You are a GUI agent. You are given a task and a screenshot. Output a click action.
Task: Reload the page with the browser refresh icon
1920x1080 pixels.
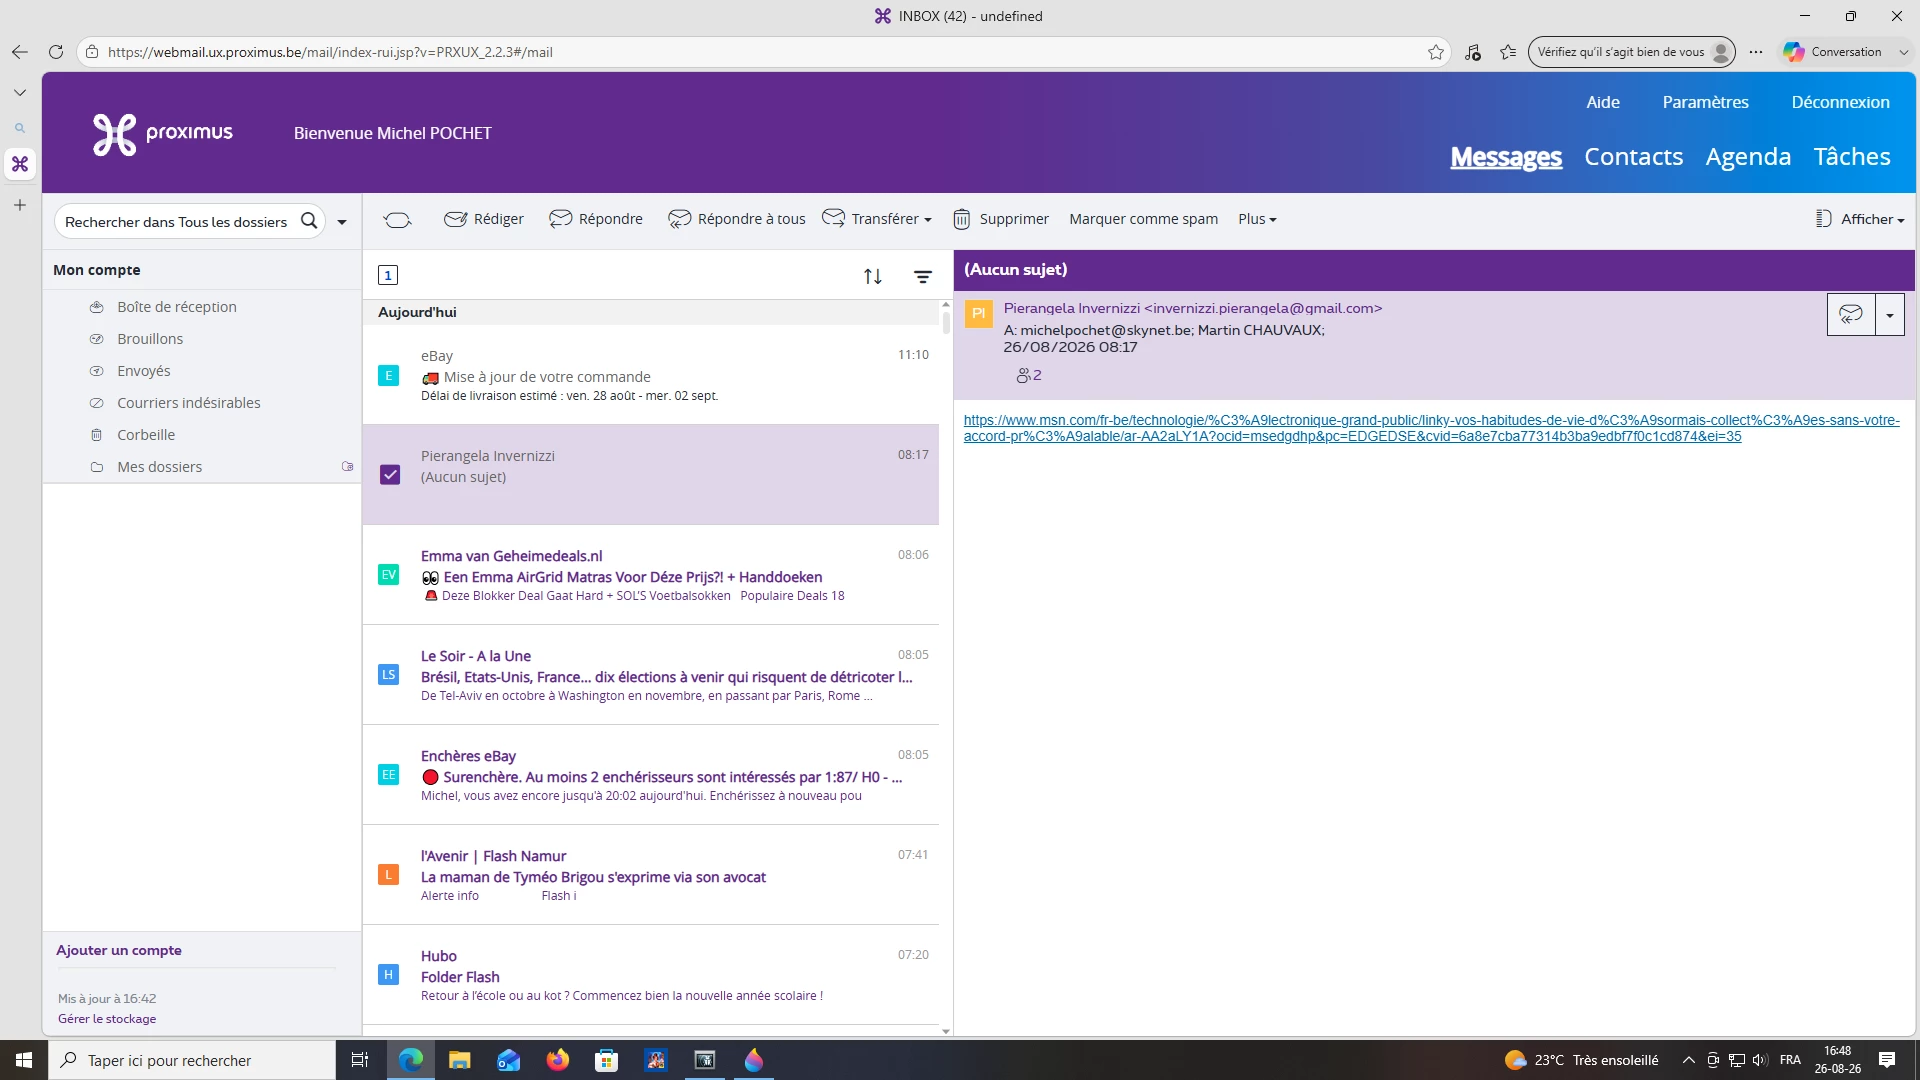click(56, 52)
